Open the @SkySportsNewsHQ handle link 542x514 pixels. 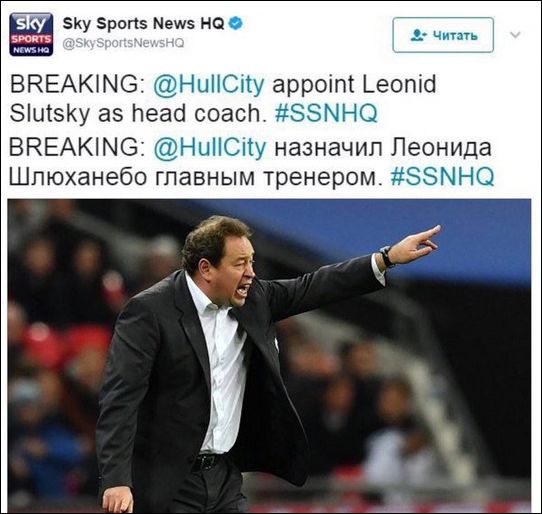pos(123,43)
